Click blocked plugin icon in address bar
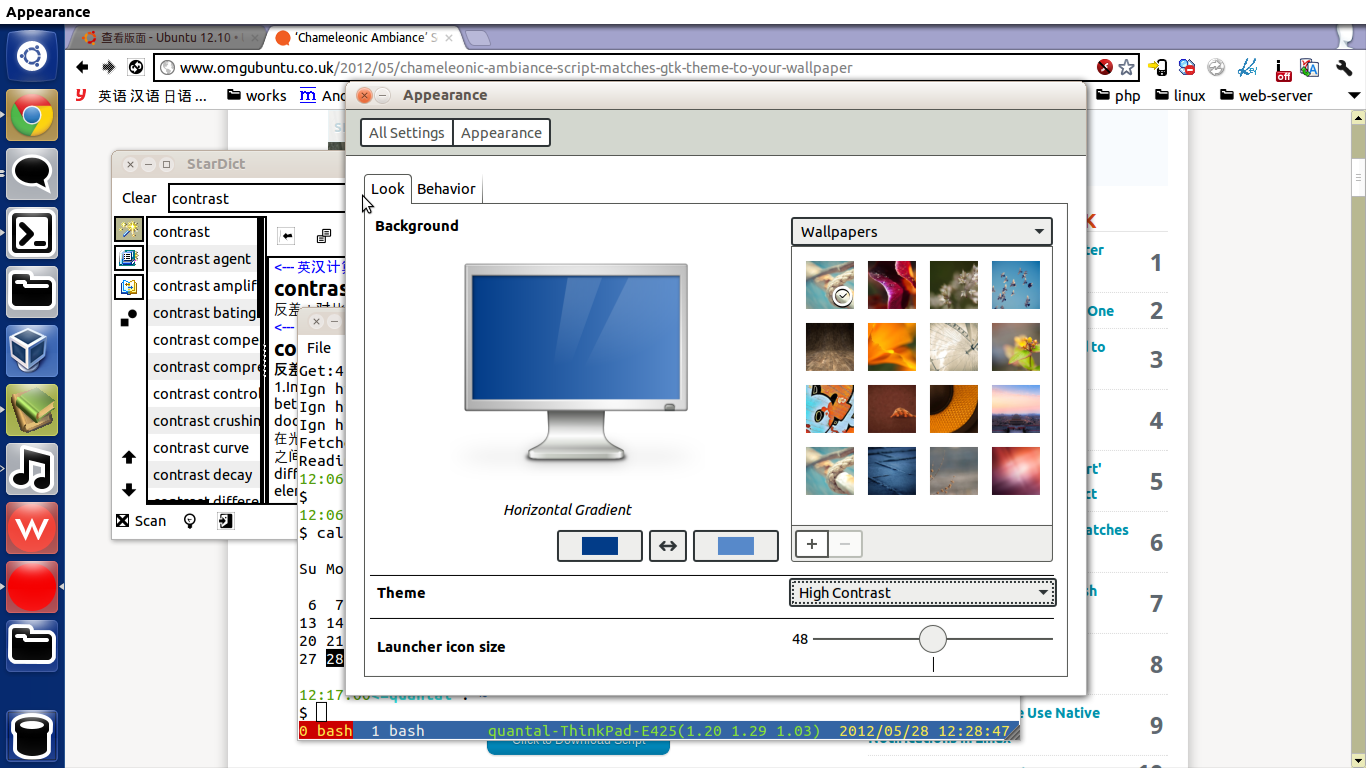 click(x=1104, y=67)
